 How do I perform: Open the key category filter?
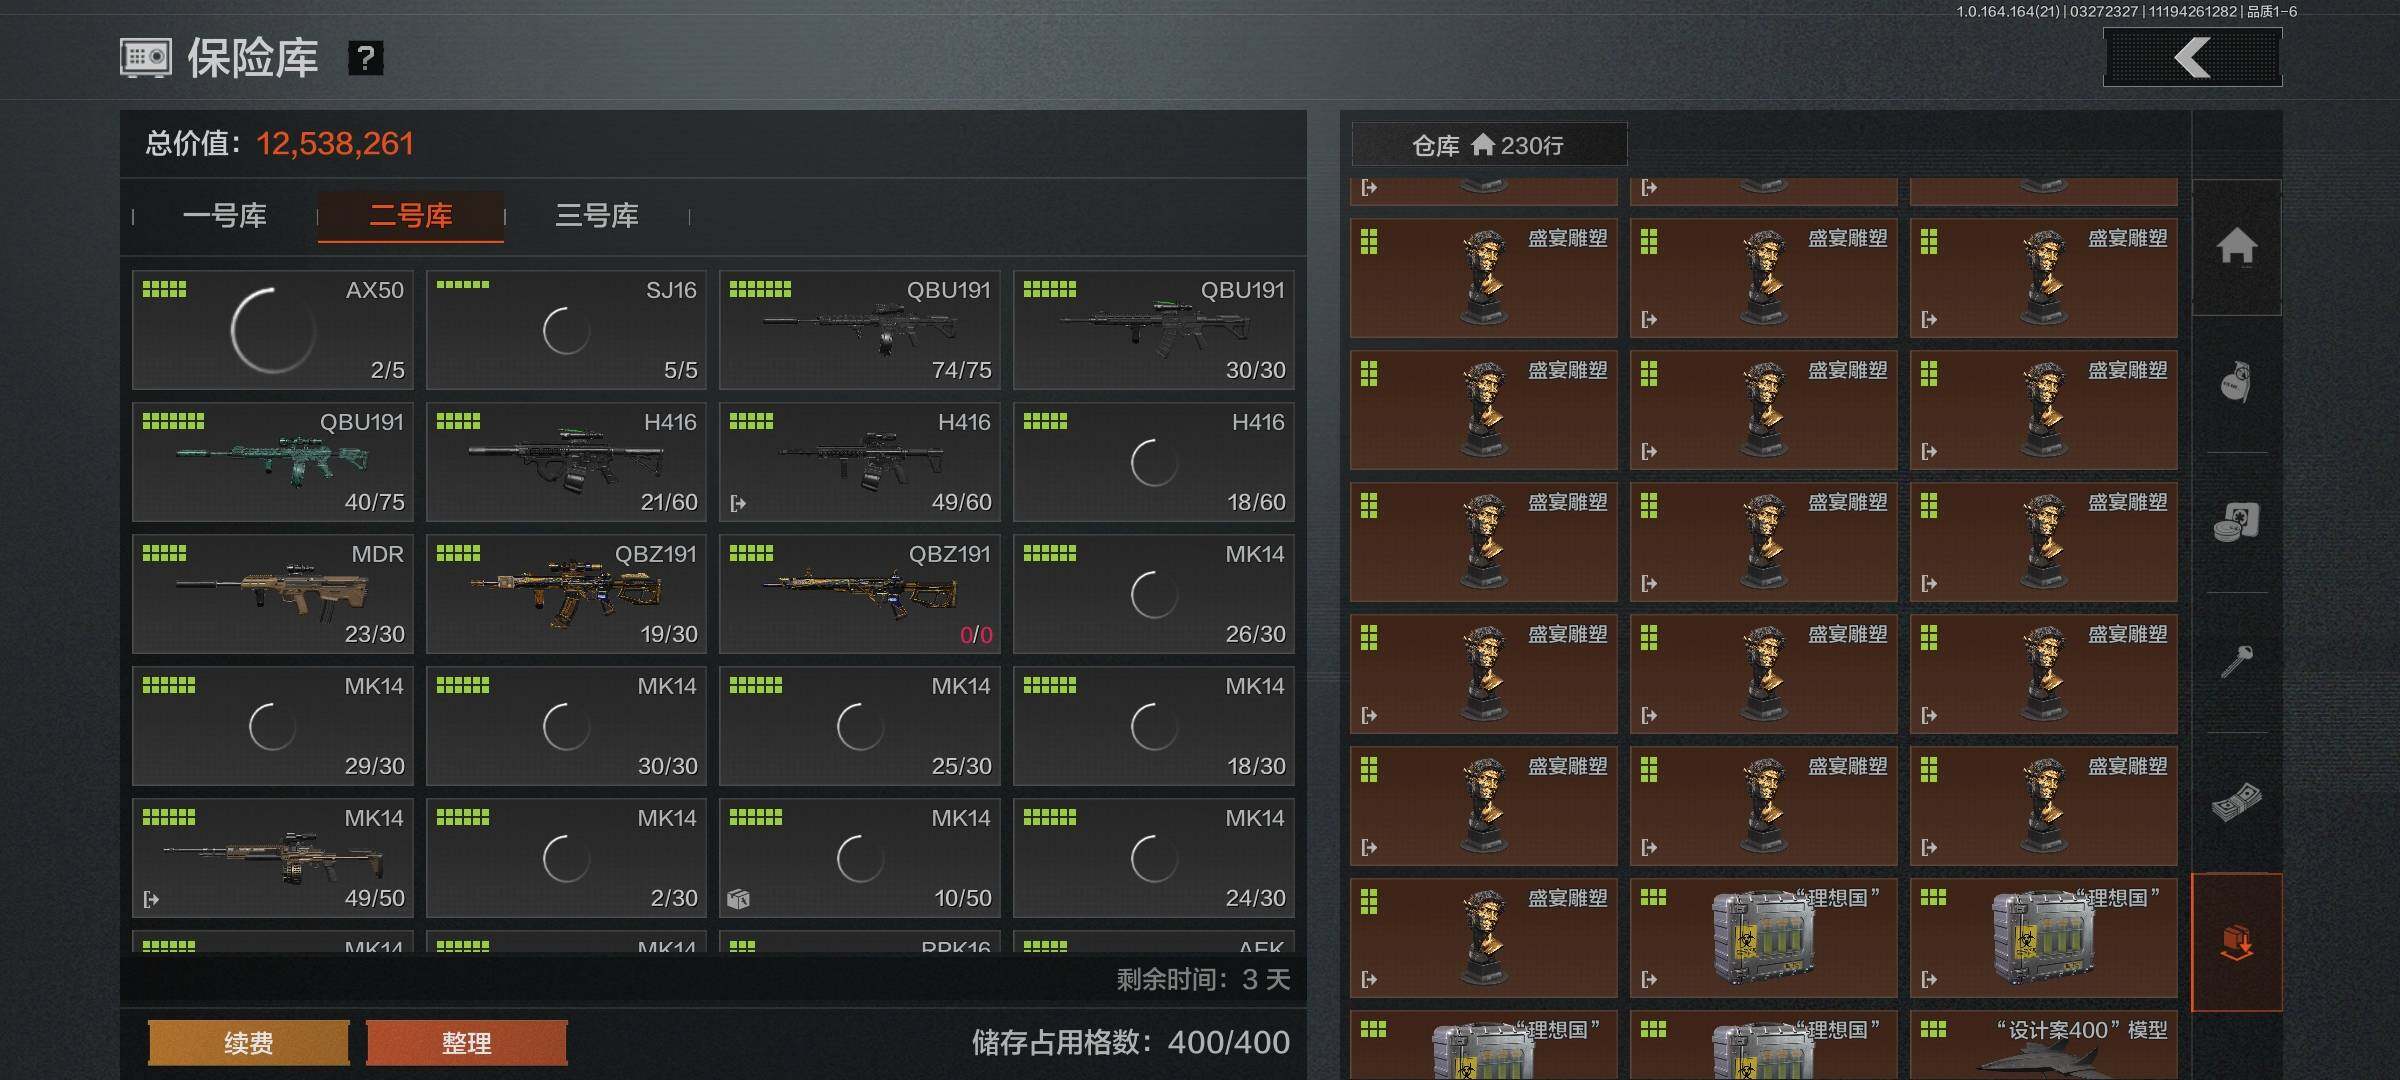[2236, 661]
